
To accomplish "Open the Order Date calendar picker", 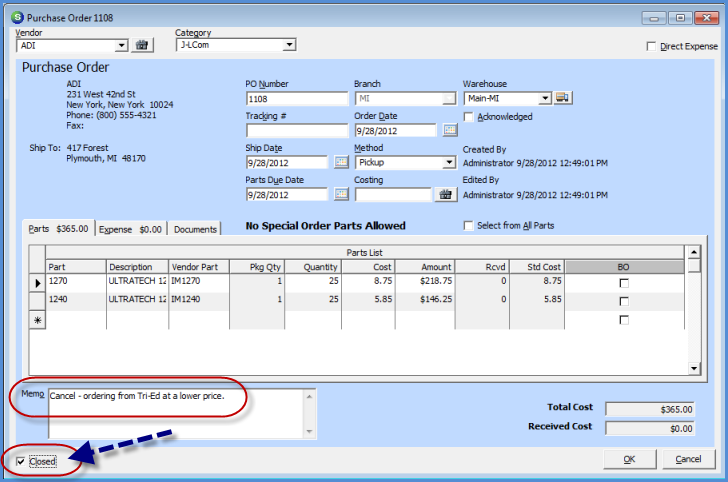I will pos(450,130).
